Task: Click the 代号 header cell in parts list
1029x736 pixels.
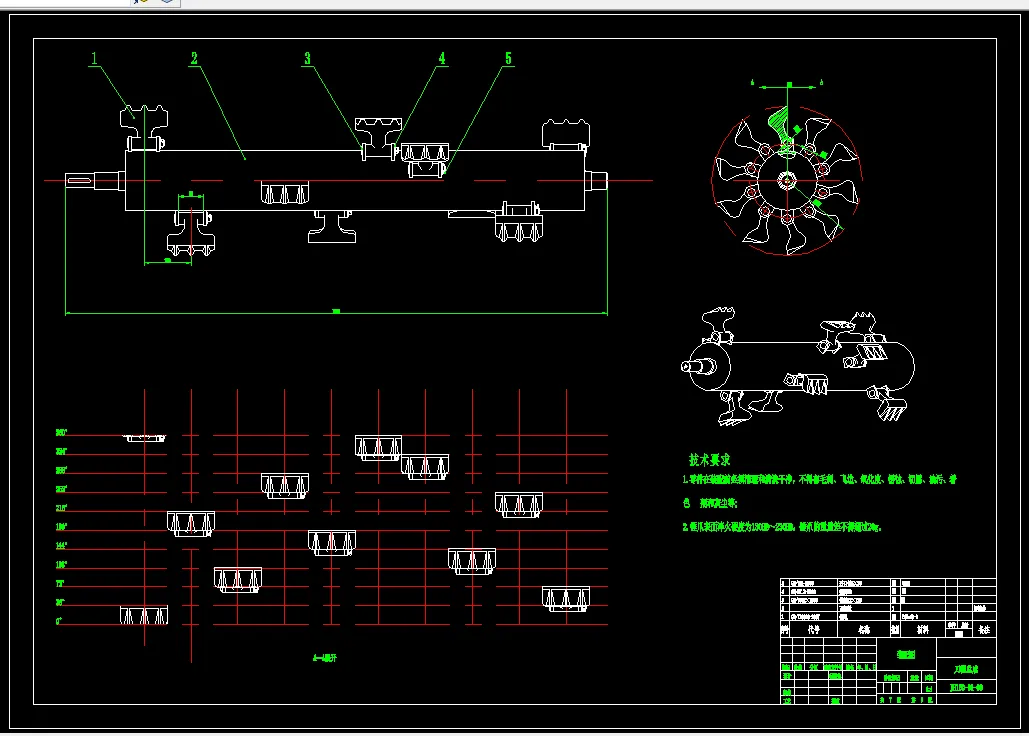Action: [x=814, y=629]
